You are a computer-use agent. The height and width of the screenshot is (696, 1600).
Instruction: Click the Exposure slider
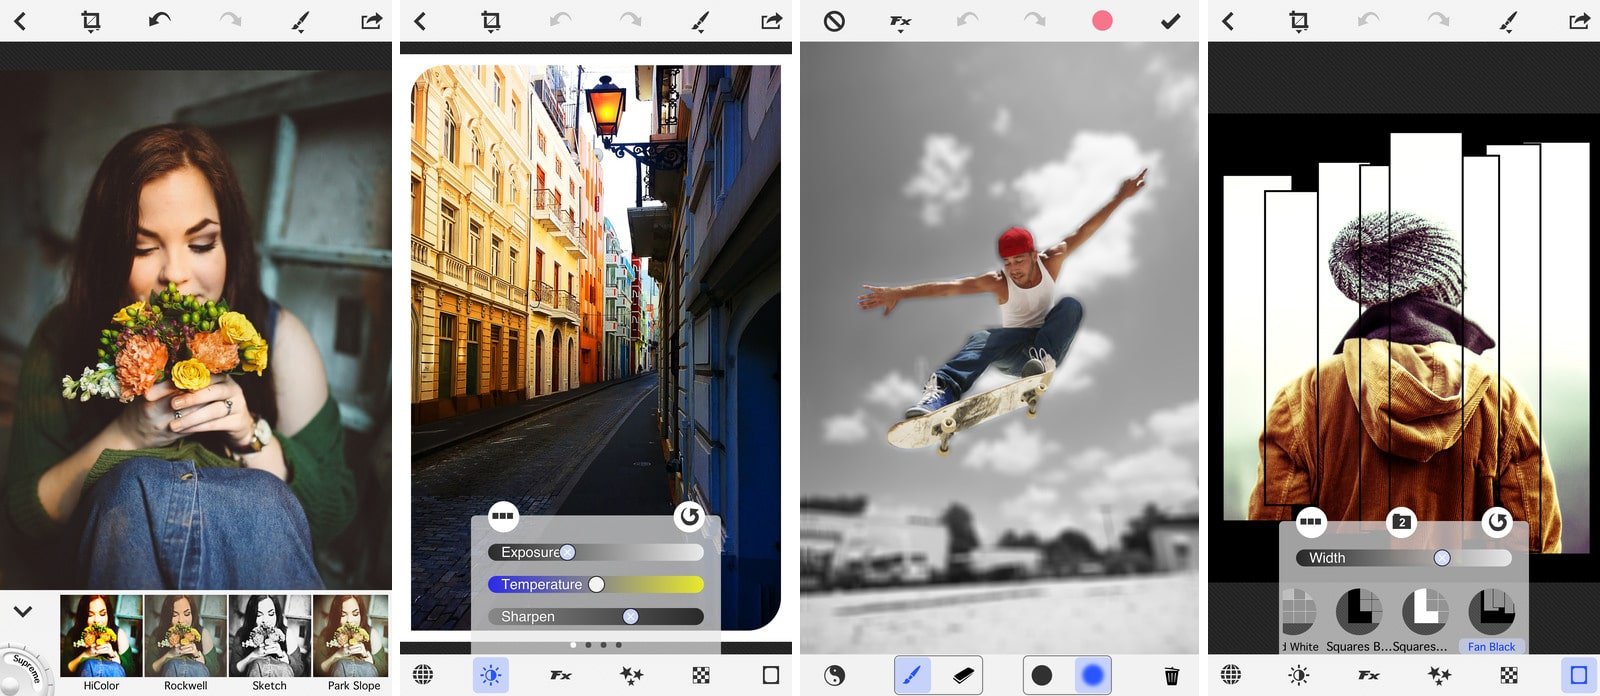click(596, 552)
